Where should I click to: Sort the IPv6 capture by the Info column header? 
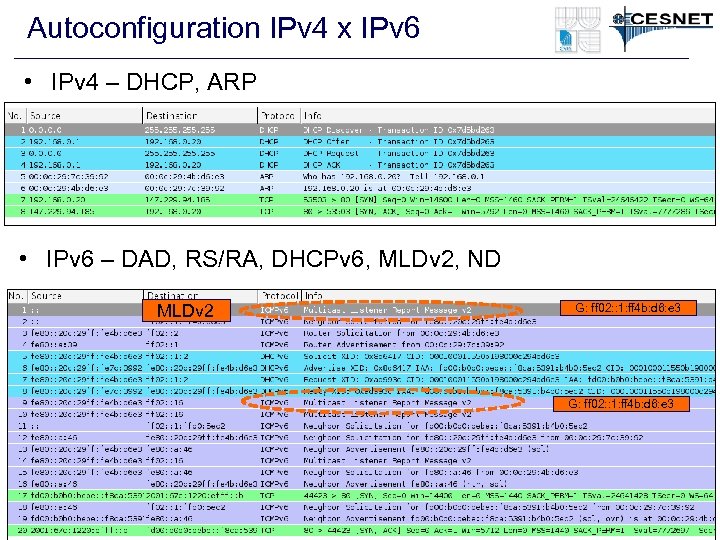click(x=508, y=296)
